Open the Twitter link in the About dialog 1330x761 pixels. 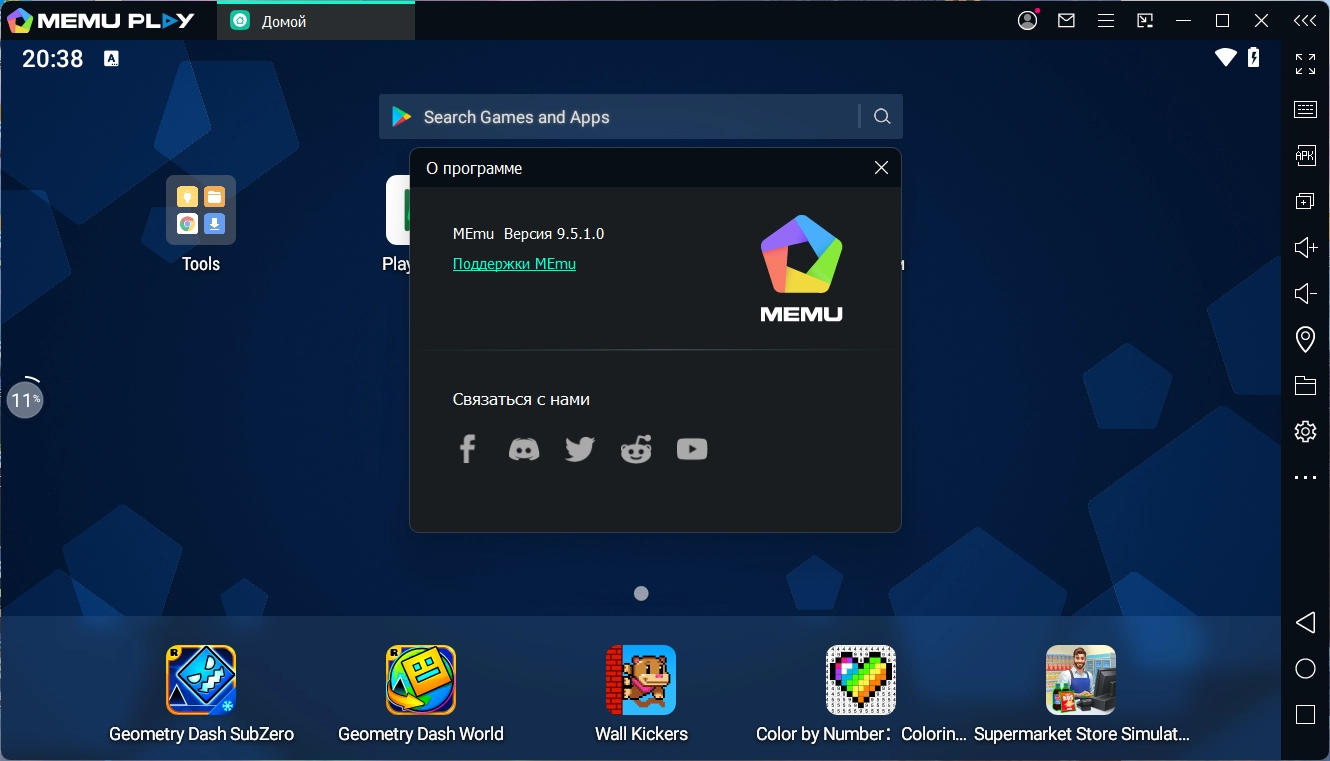pyautogui.click(x=580, y=449)
